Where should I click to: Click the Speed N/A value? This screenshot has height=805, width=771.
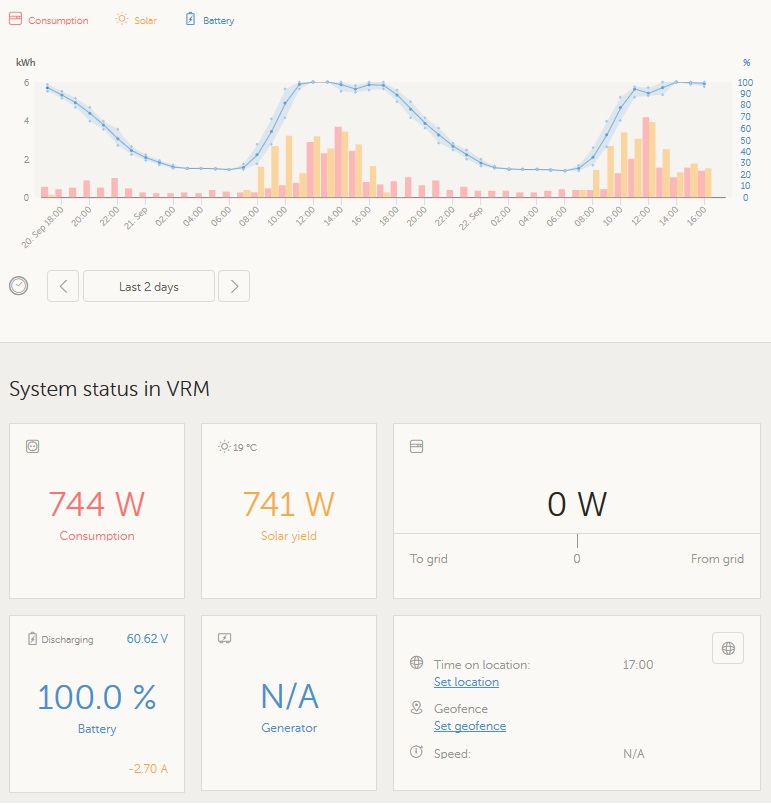633,754
